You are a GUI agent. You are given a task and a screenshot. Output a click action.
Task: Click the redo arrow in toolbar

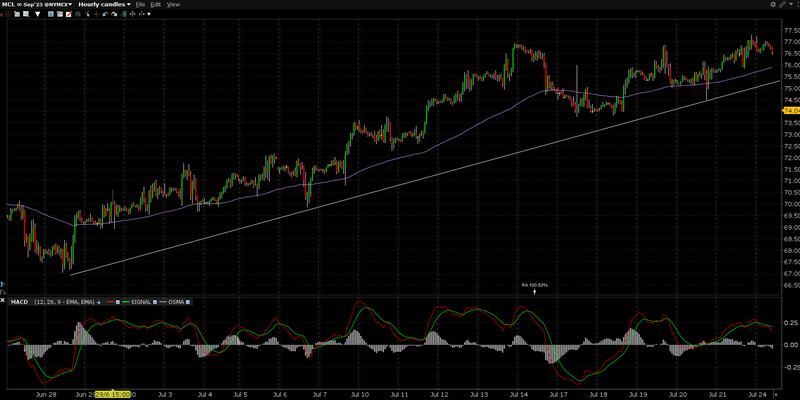click(114, 14)
